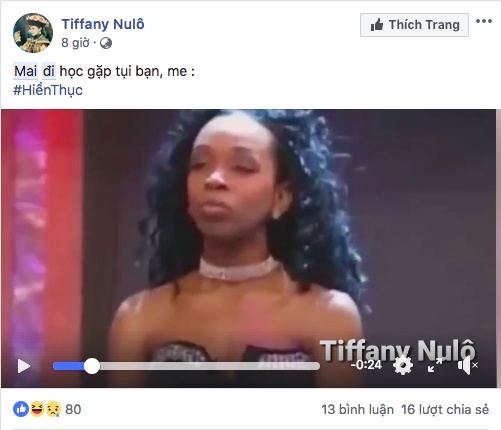Open the Tiffany Nulô page name link
Viewport: 501px width, 430px height.
click(x=103, y=24)
